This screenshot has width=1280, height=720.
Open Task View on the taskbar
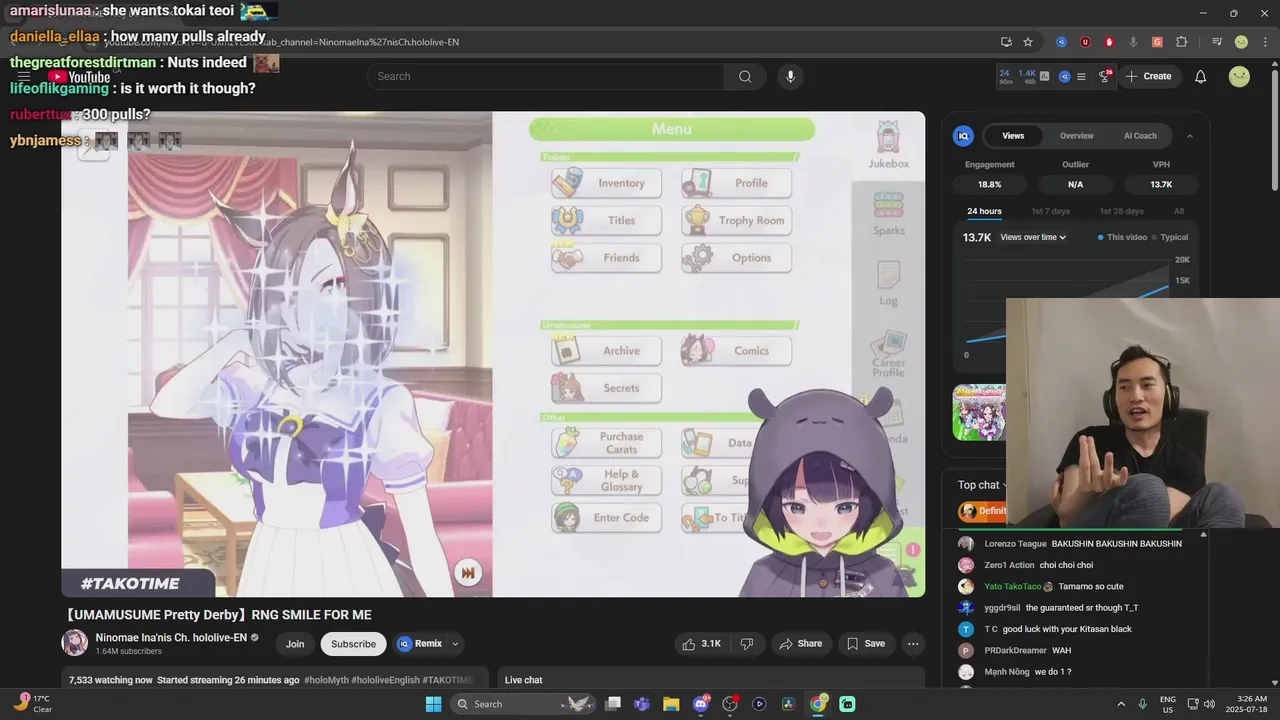tap(613, 704)
